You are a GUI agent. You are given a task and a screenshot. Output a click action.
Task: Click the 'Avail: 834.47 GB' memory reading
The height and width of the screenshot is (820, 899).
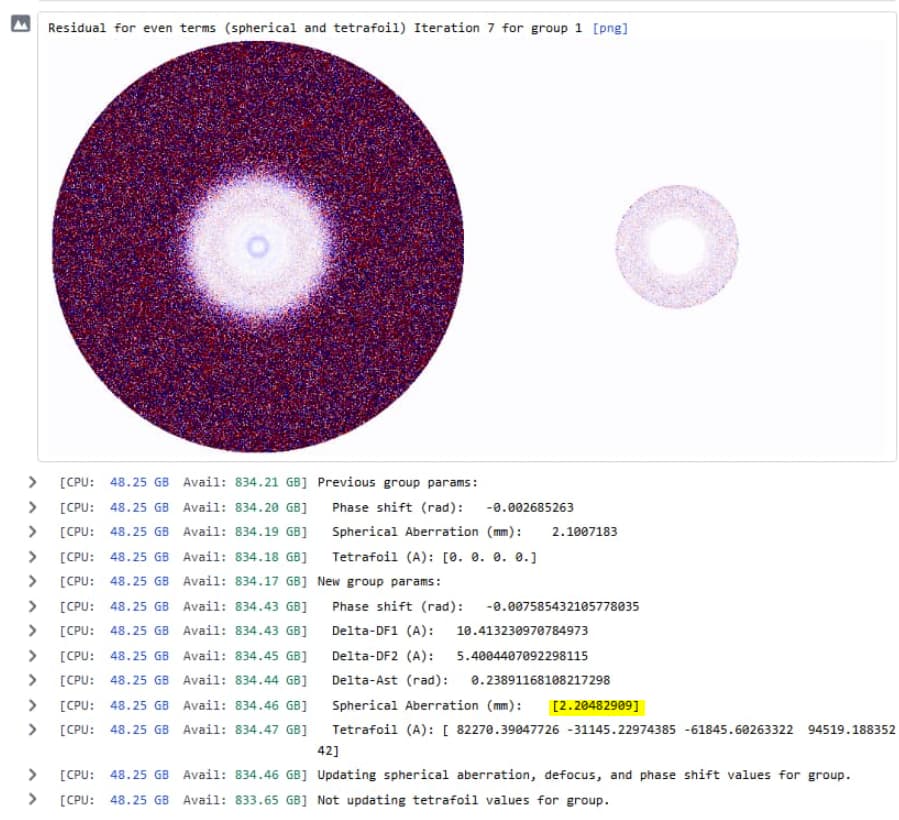245,729
